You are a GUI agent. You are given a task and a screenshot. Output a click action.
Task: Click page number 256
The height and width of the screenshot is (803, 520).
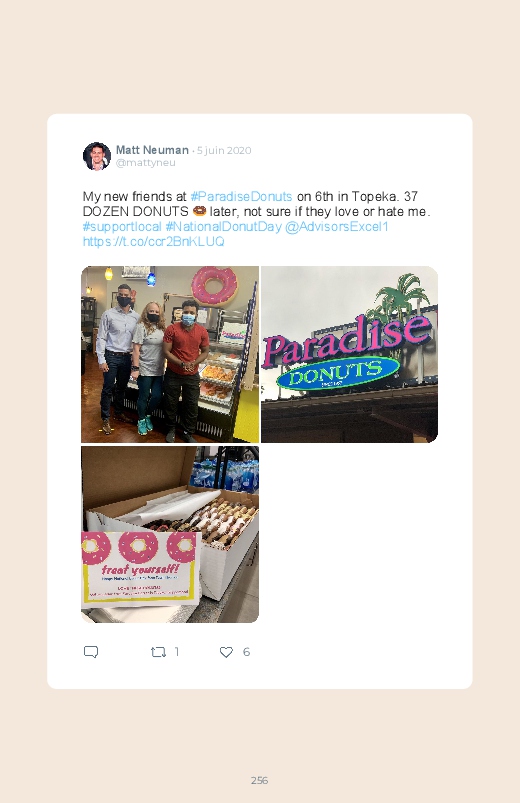259,780
